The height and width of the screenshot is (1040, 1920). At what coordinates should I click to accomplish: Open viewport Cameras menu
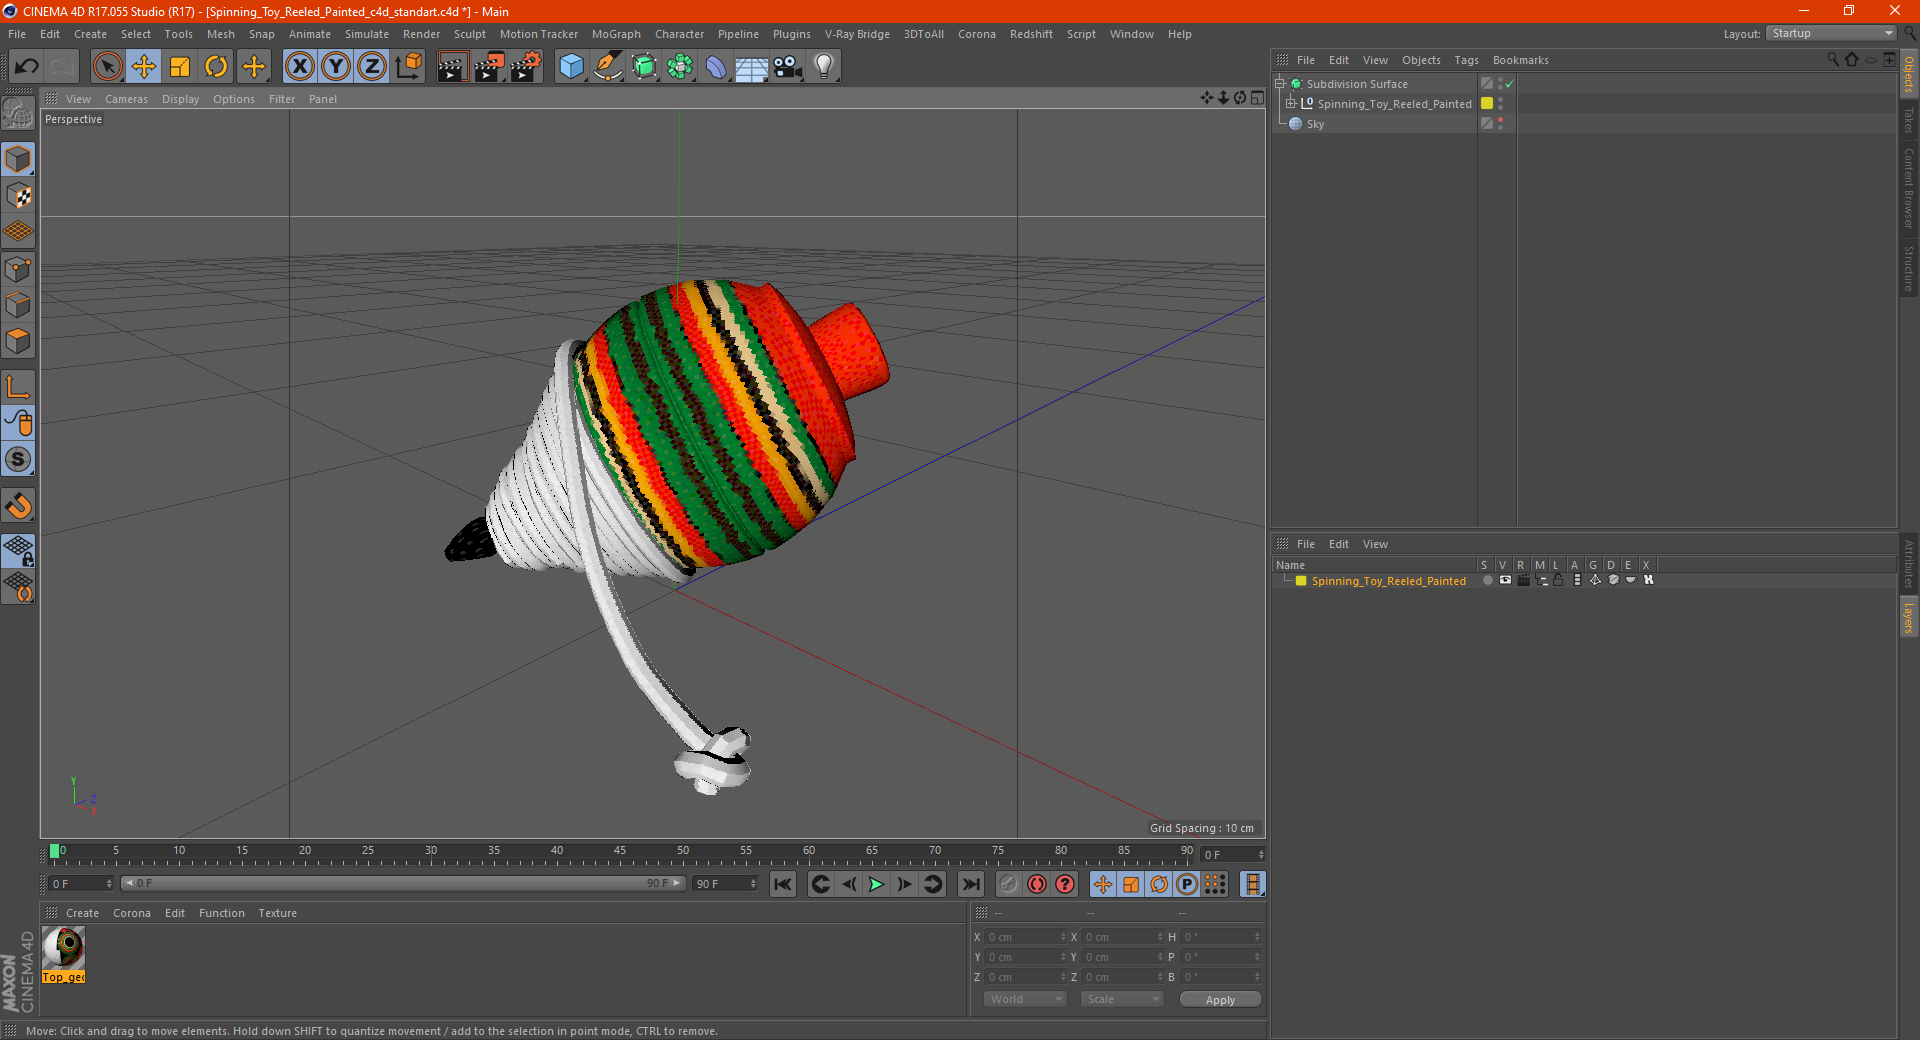click(x=126, y=99)
